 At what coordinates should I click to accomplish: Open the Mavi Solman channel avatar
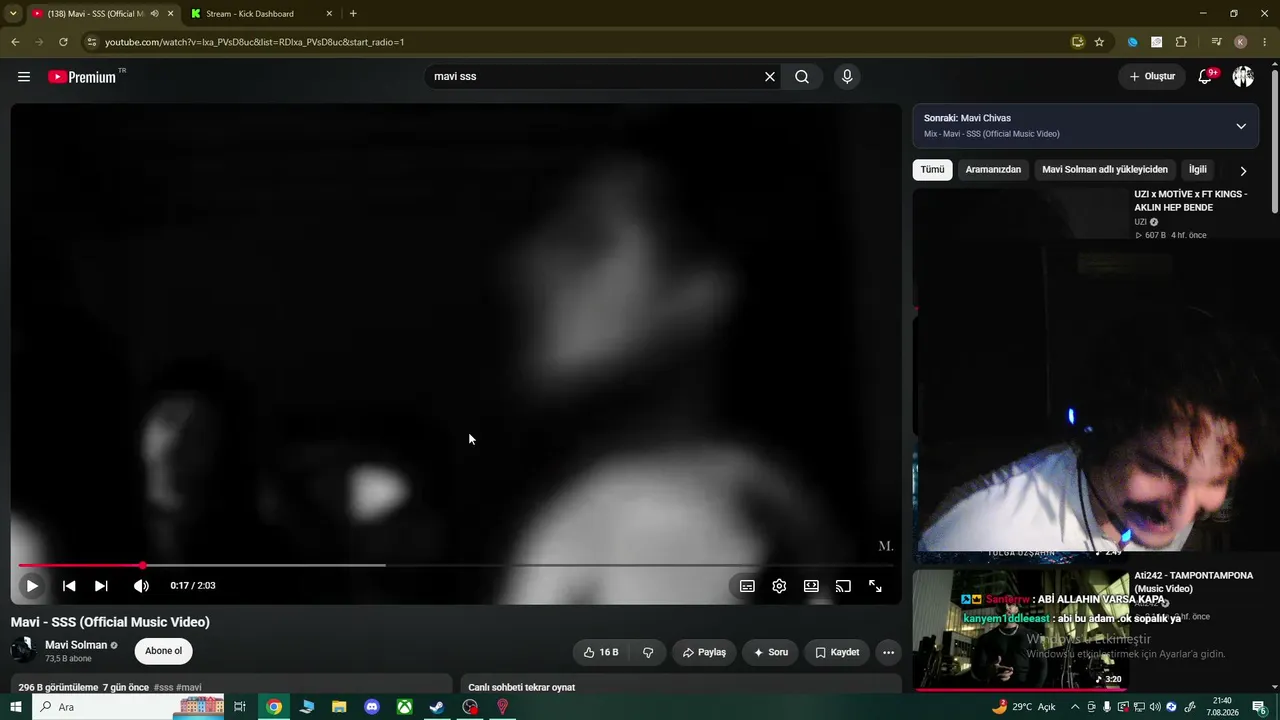click(23, 651)
